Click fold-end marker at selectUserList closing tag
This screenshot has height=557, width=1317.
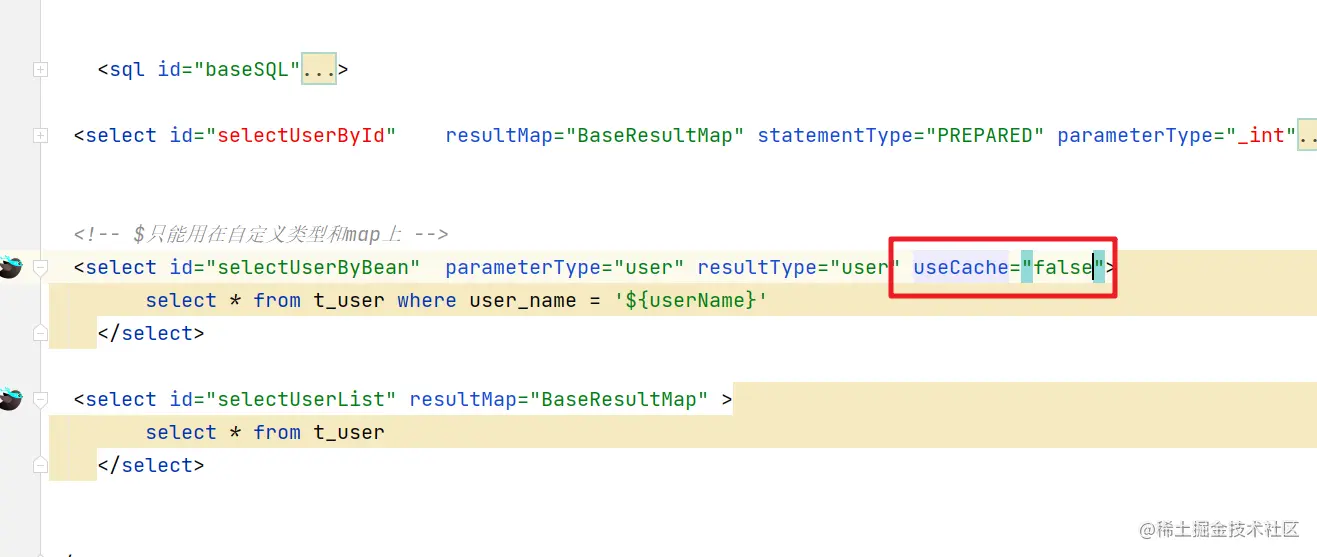pyautogui.click(x=40, y=465)
